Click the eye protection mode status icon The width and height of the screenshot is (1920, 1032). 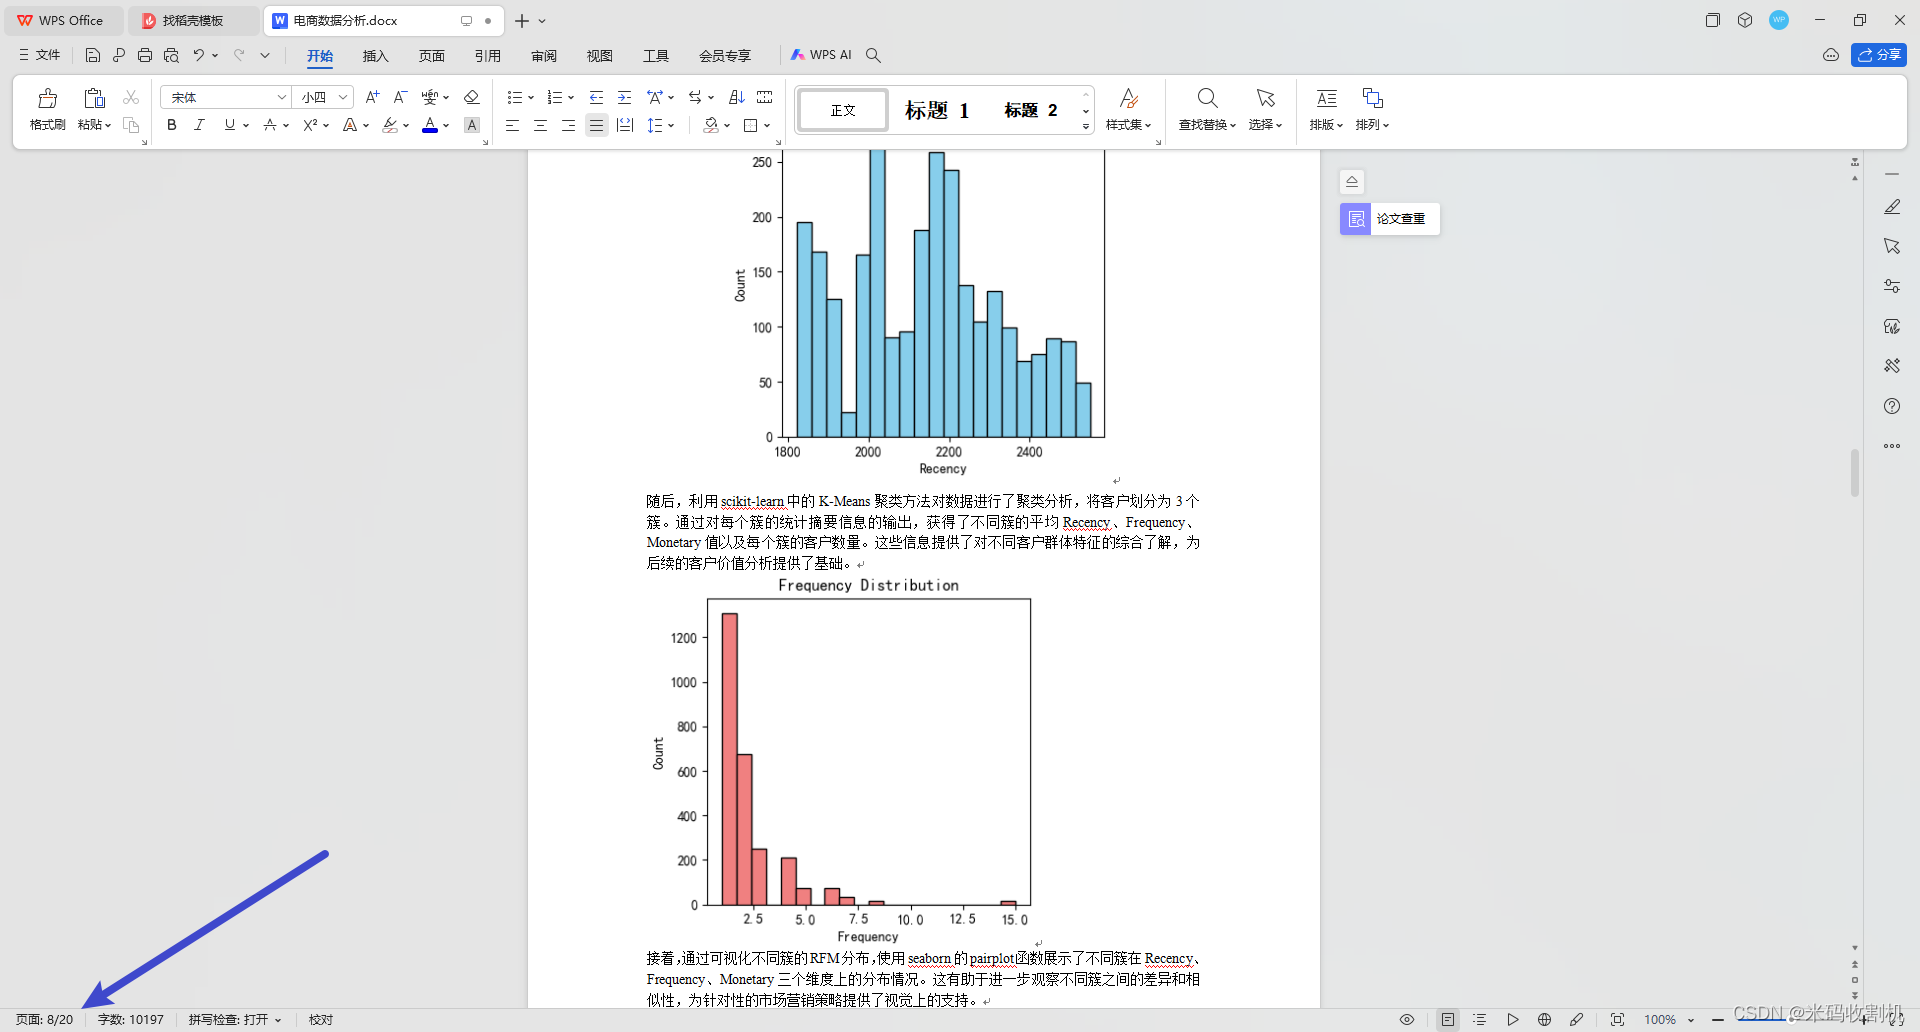click(1407, 1020)
